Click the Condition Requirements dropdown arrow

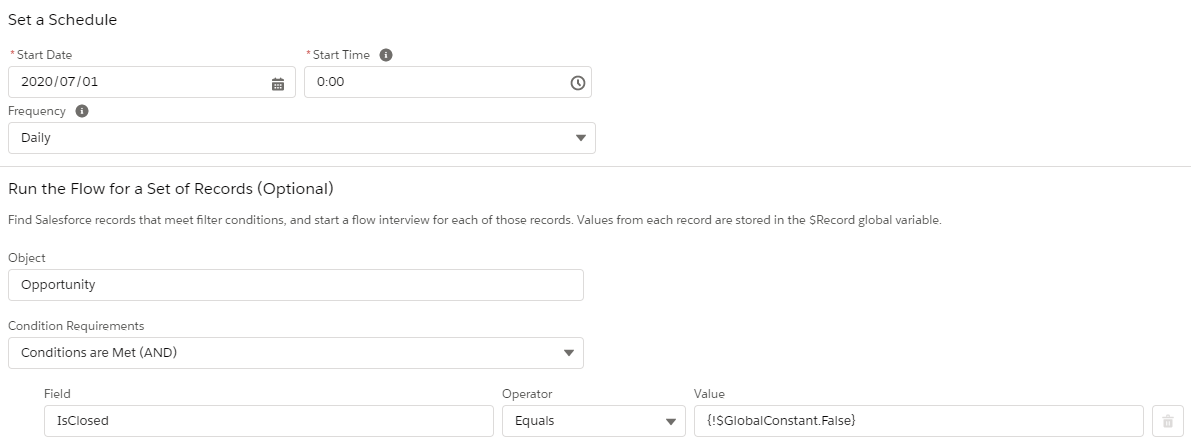pos(569,353)
